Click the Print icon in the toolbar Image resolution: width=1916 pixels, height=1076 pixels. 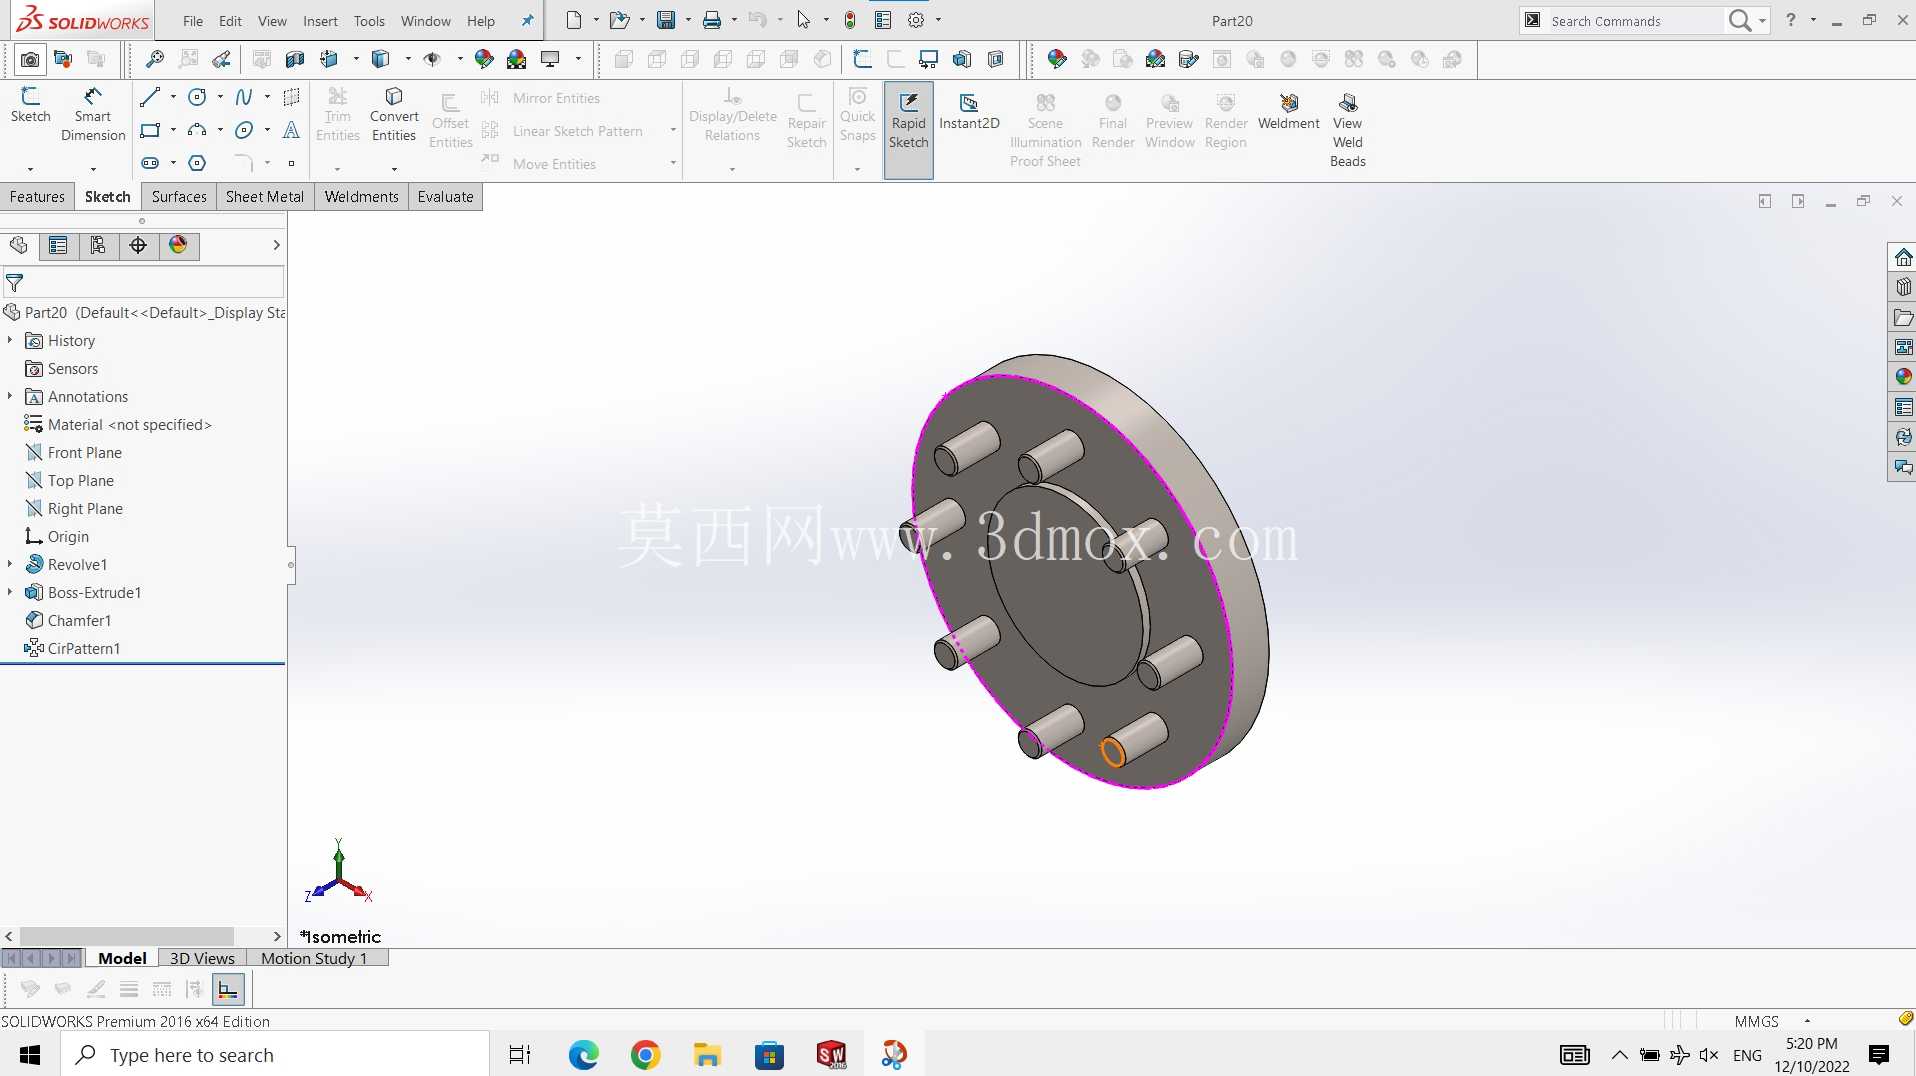712,20
